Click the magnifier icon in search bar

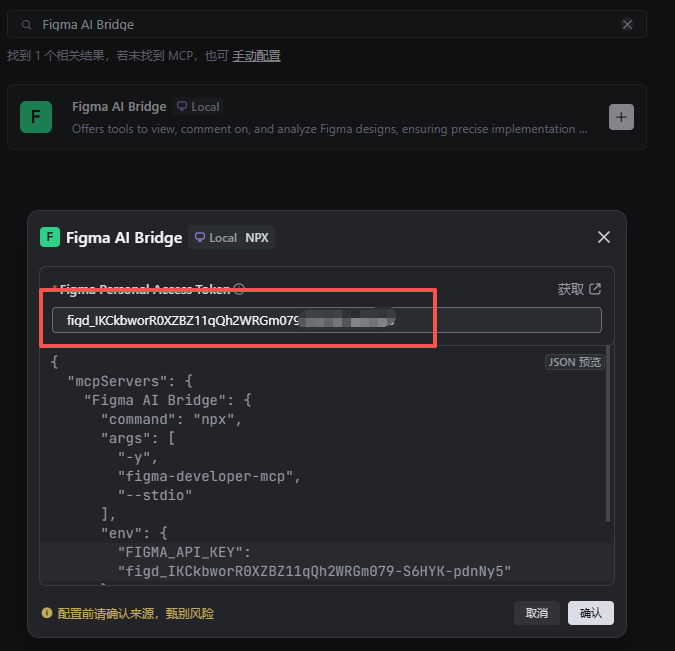tap(26, 24)
